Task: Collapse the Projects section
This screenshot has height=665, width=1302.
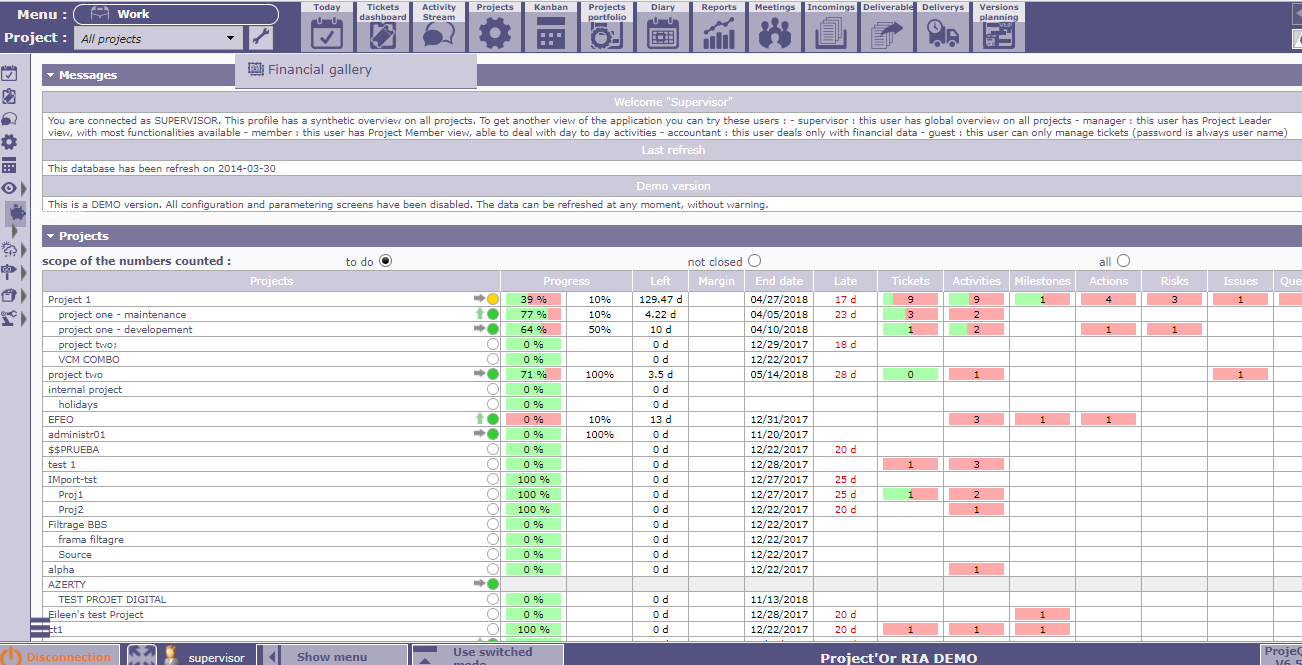Action: pyautogui.click(x=49, y=236)
